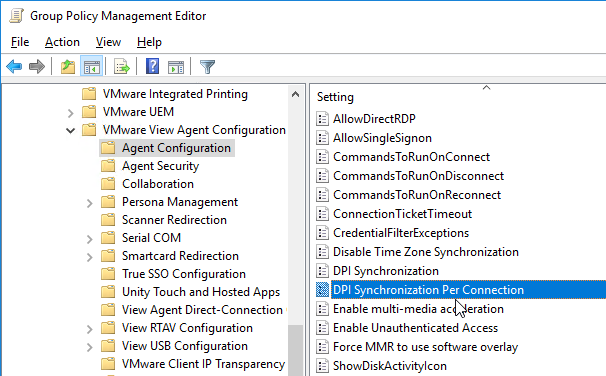The height and width of the screenshot is (376, 606).
Task: Select the AllowSingleSignon setting text
Action: (382, 138)
